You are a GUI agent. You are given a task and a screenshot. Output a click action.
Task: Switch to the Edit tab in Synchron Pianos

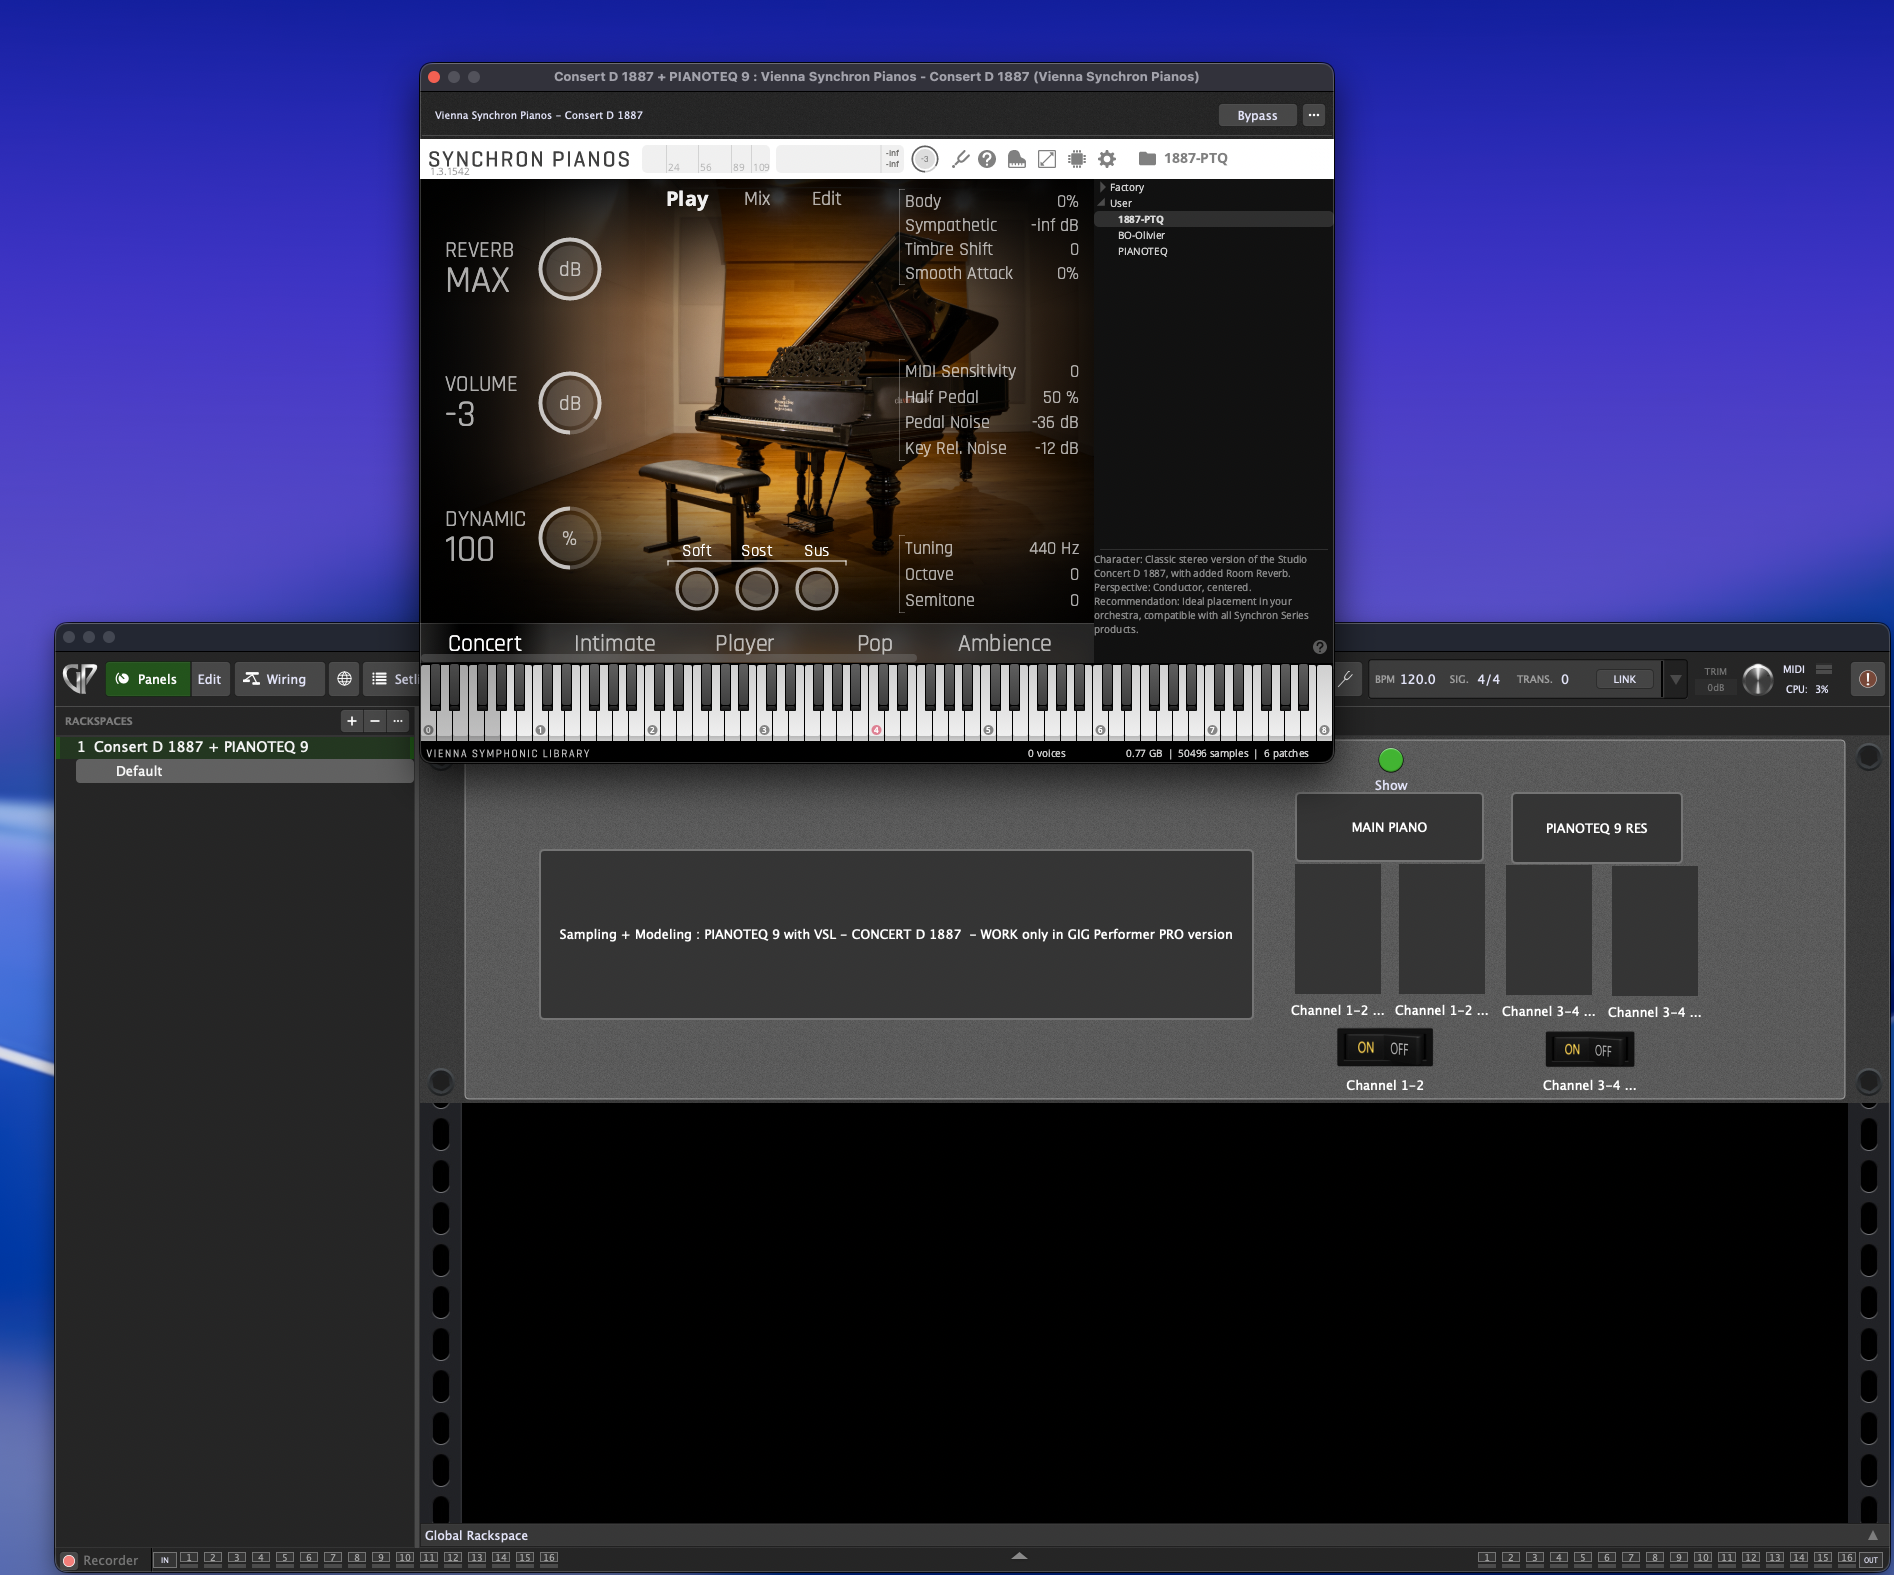pyautogui.click(x=826, y=199)
